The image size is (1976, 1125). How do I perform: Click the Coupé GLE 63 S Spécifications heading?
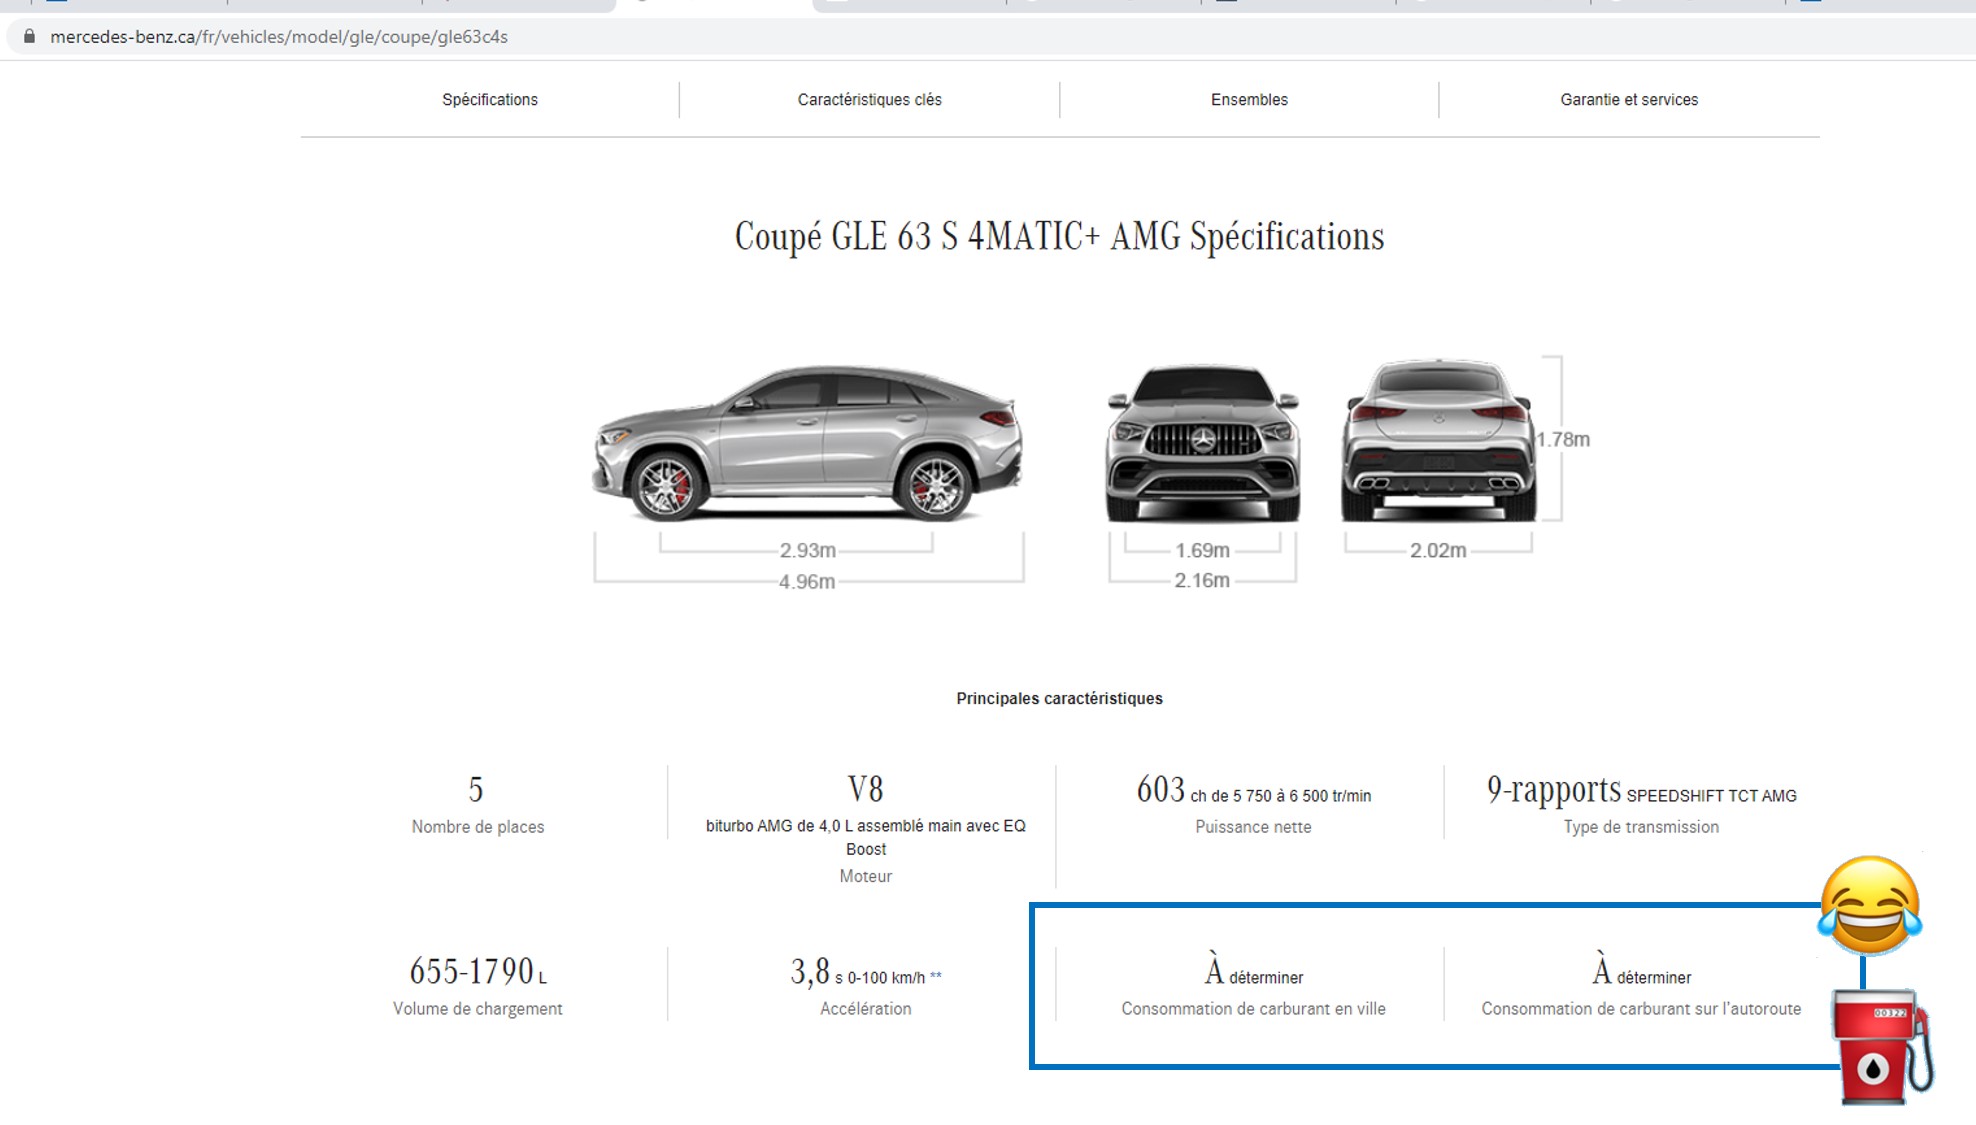click(x=1059, y=237)
